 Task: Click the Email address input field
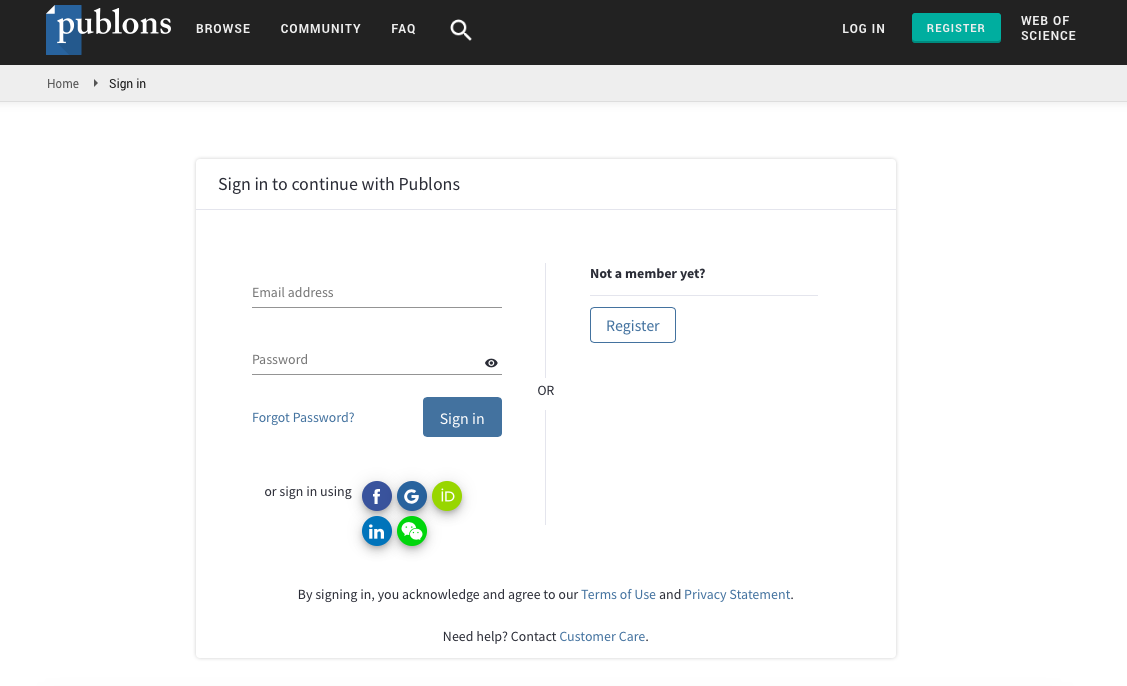tap(376, 292)
